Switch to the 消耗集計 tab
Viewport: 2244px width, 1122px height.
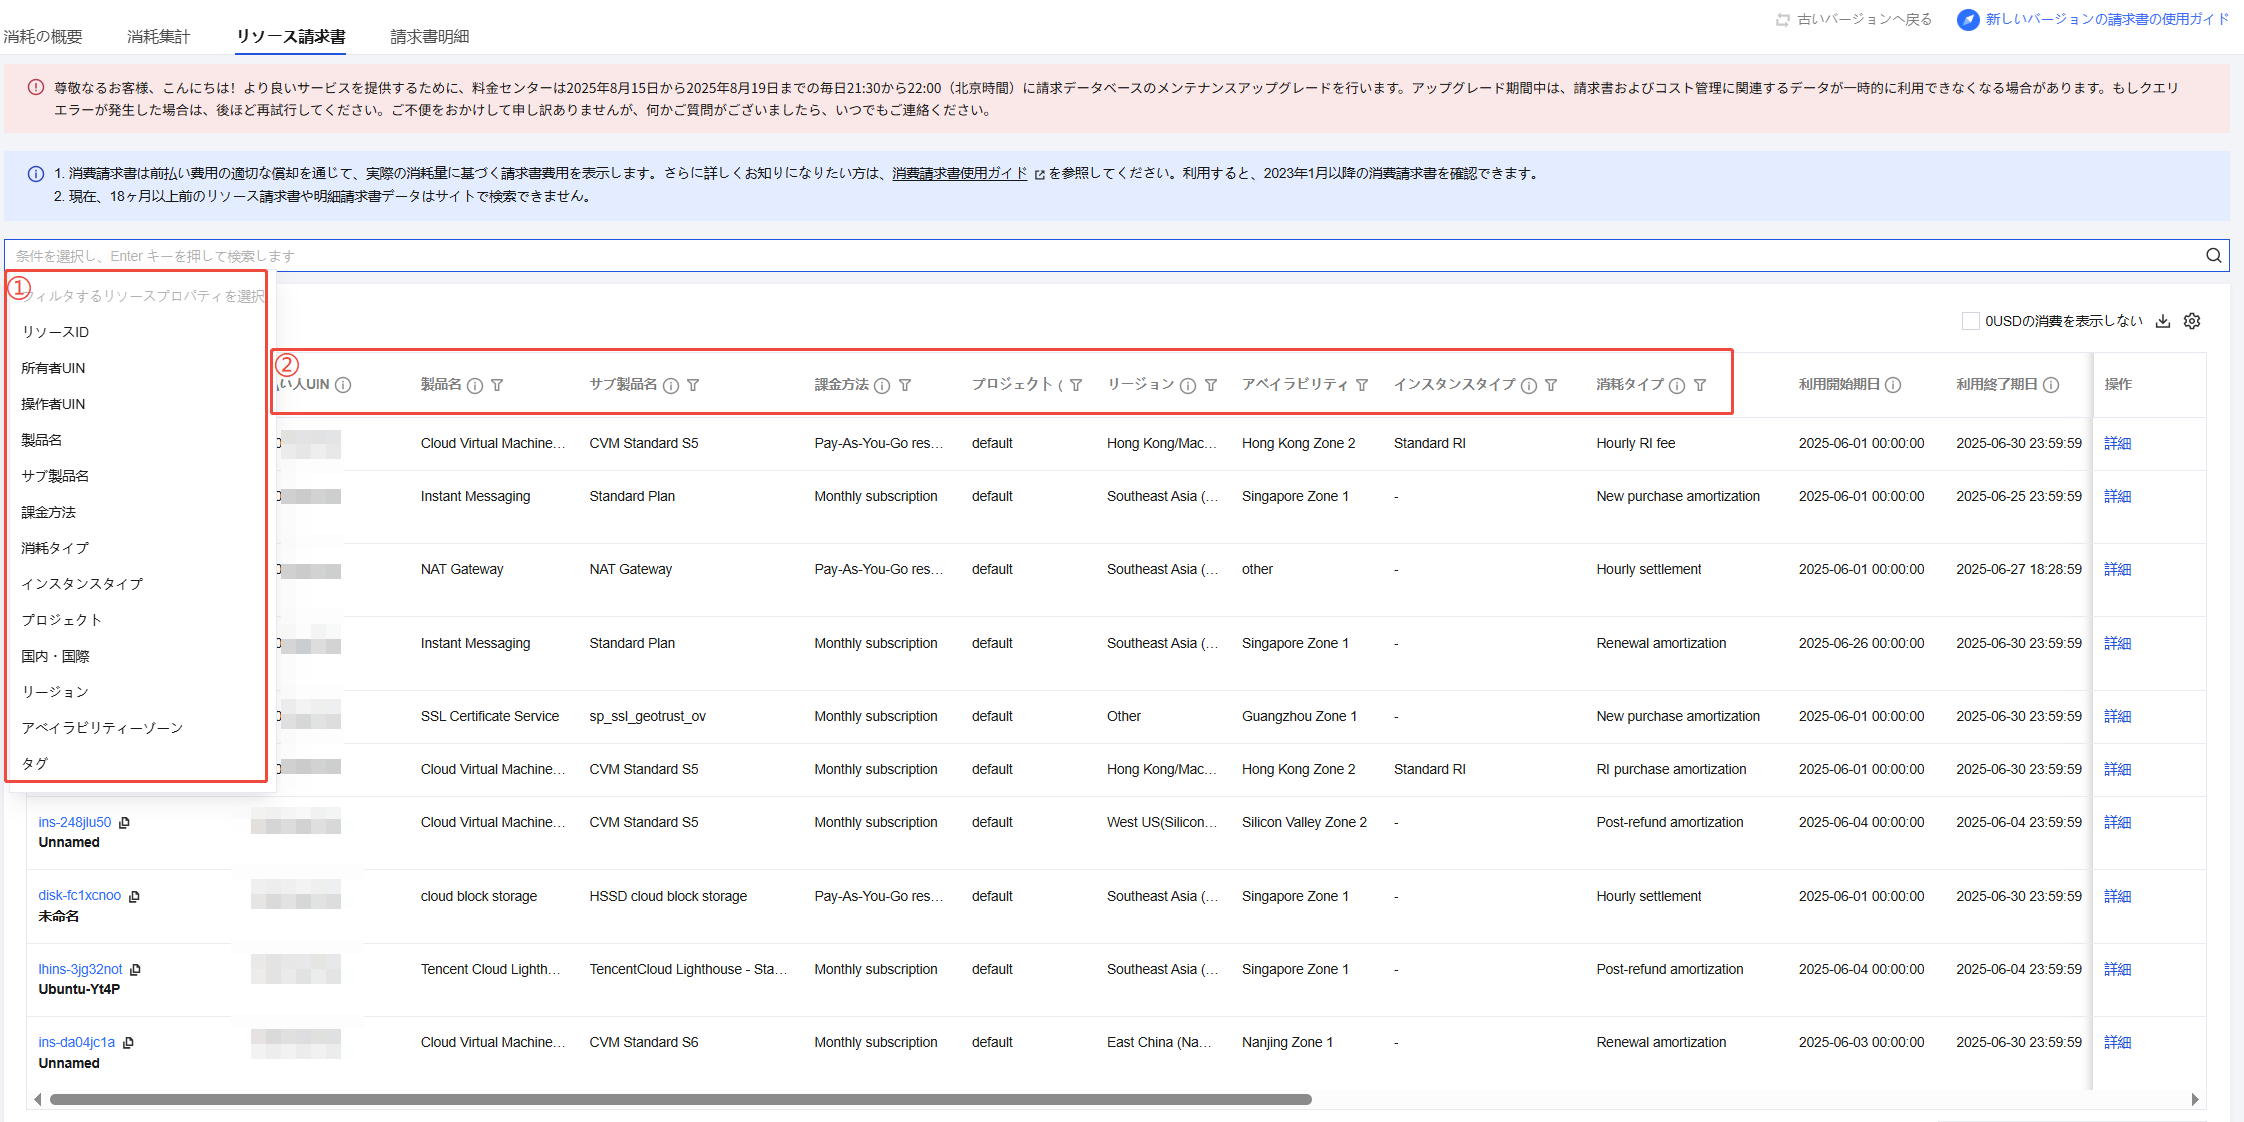coord(158,37)
